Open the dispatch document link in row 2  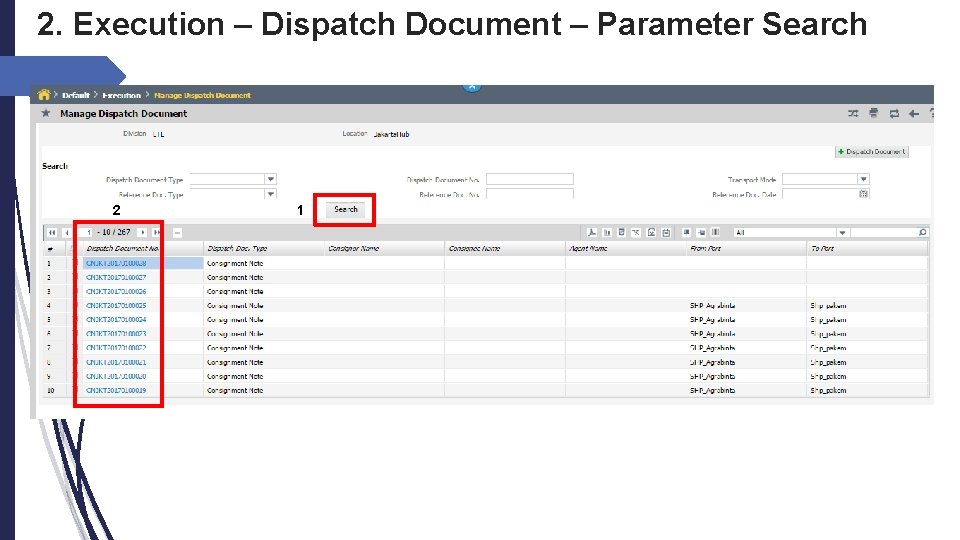pyautogui.click(x=116, y=277)
